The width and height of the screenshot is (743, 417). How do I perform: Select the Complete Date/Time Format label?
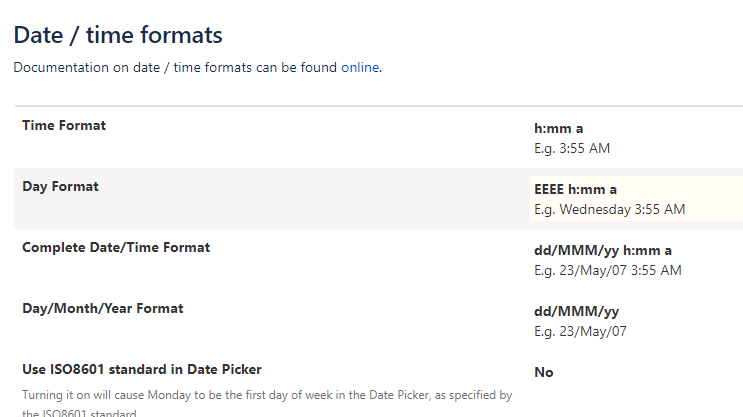pos(116,247)
